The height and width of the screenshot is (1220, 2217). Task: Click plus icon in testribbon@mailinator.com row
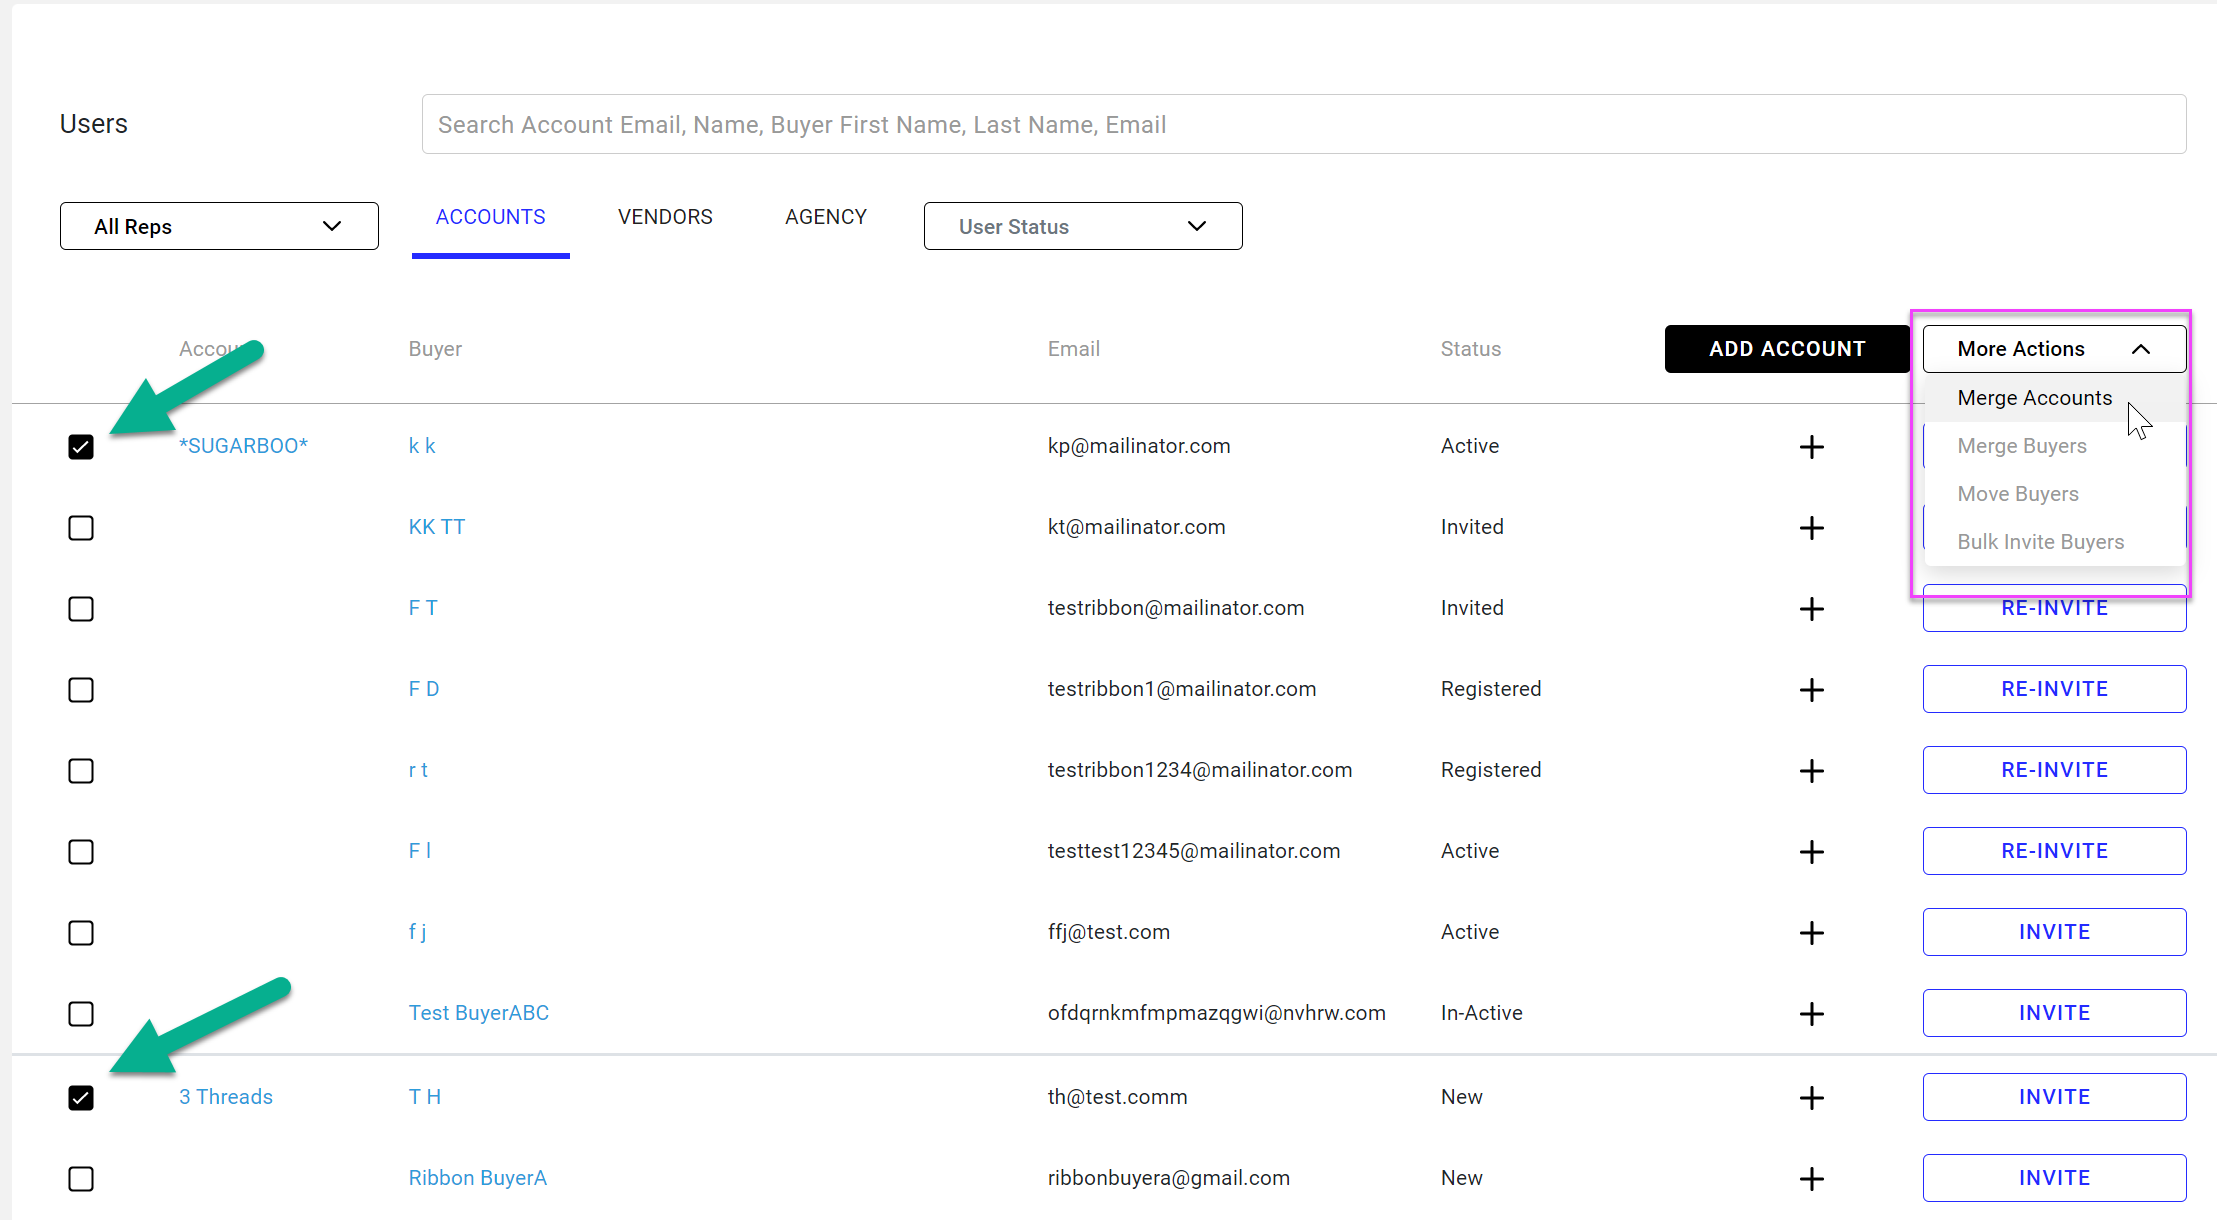click(1811, 609)
